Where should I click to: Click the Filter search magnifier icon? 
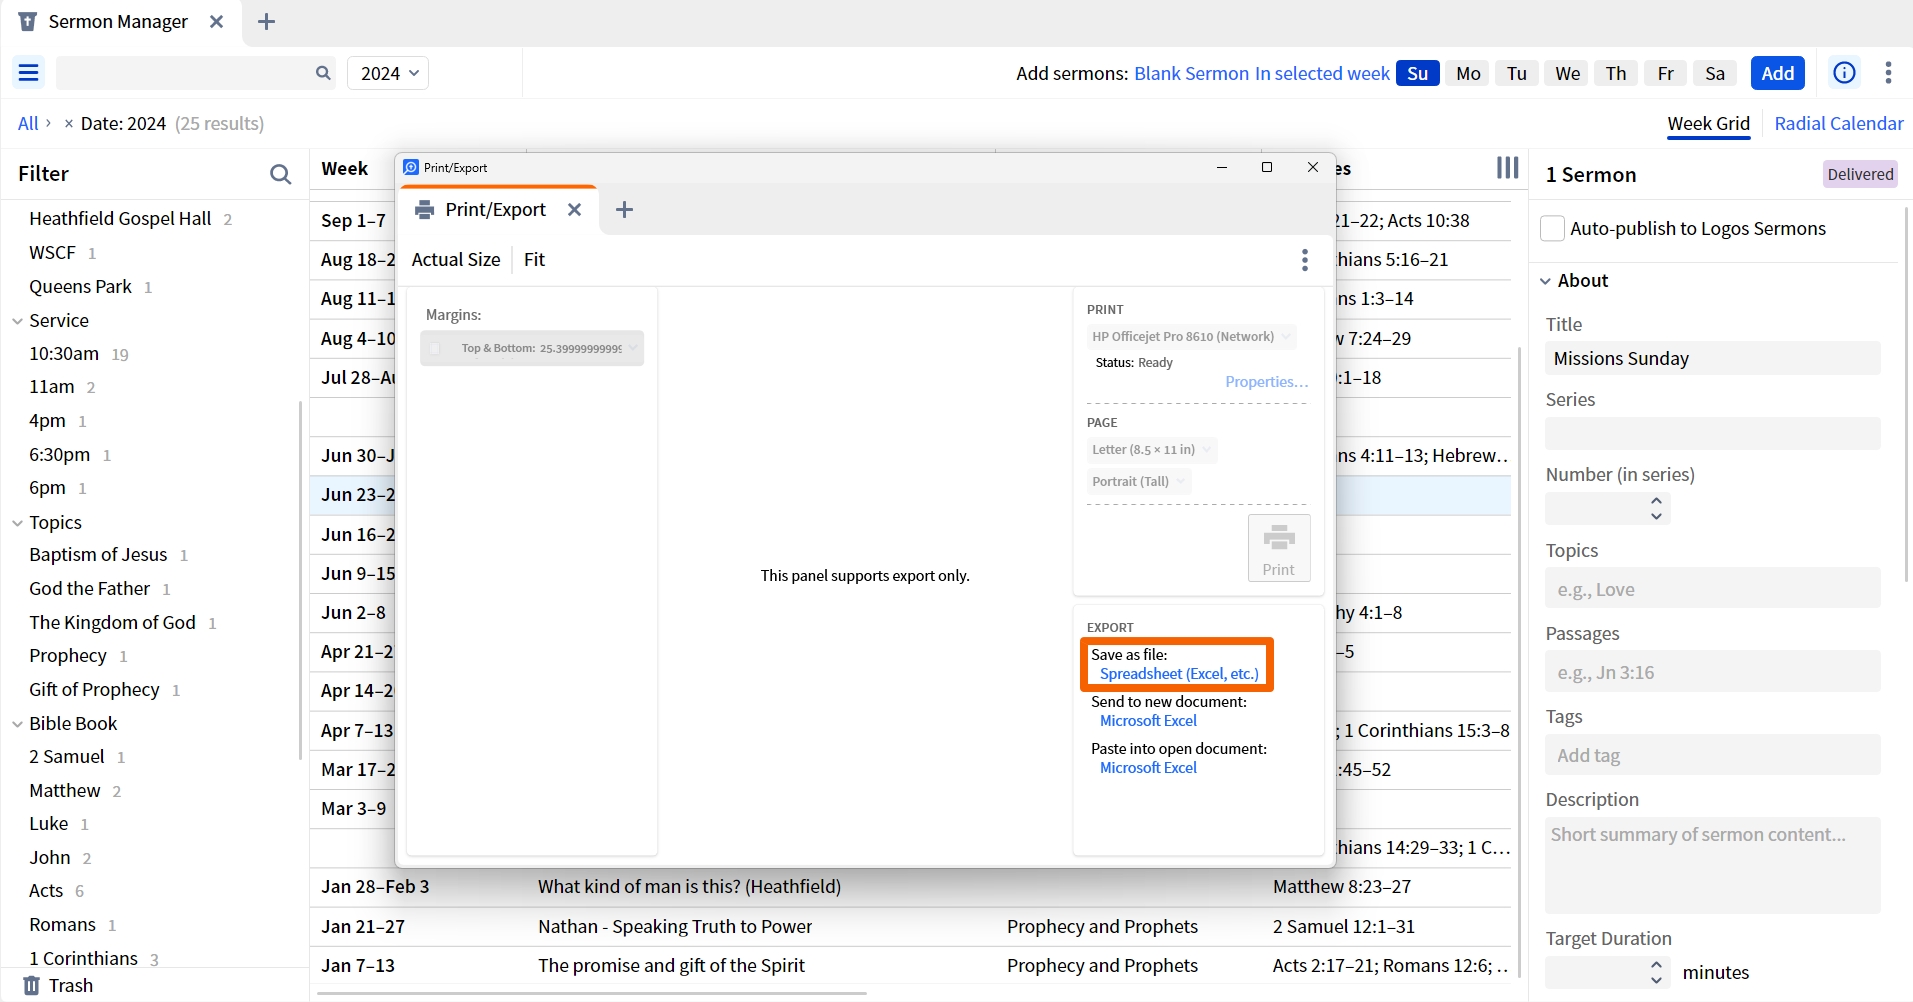[x=281, y=174]
